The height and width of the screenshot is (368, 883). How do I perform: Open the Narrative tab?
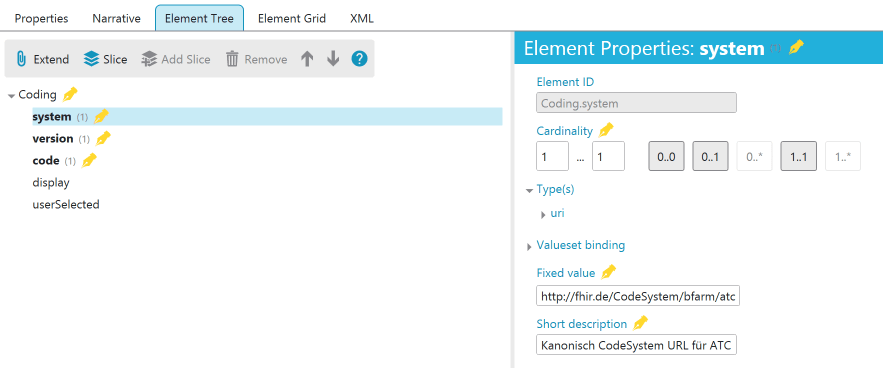[116, 19]
